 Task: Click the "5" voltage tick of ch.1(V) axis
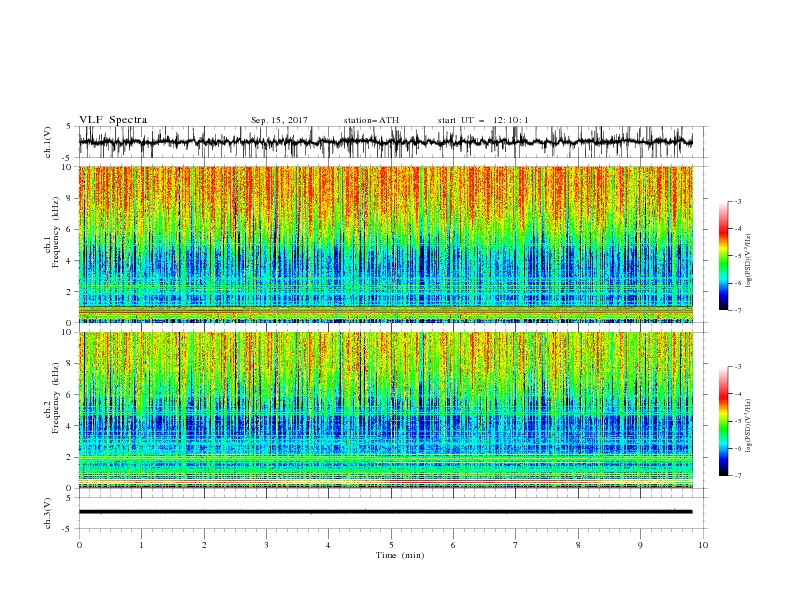pos(69,127)
